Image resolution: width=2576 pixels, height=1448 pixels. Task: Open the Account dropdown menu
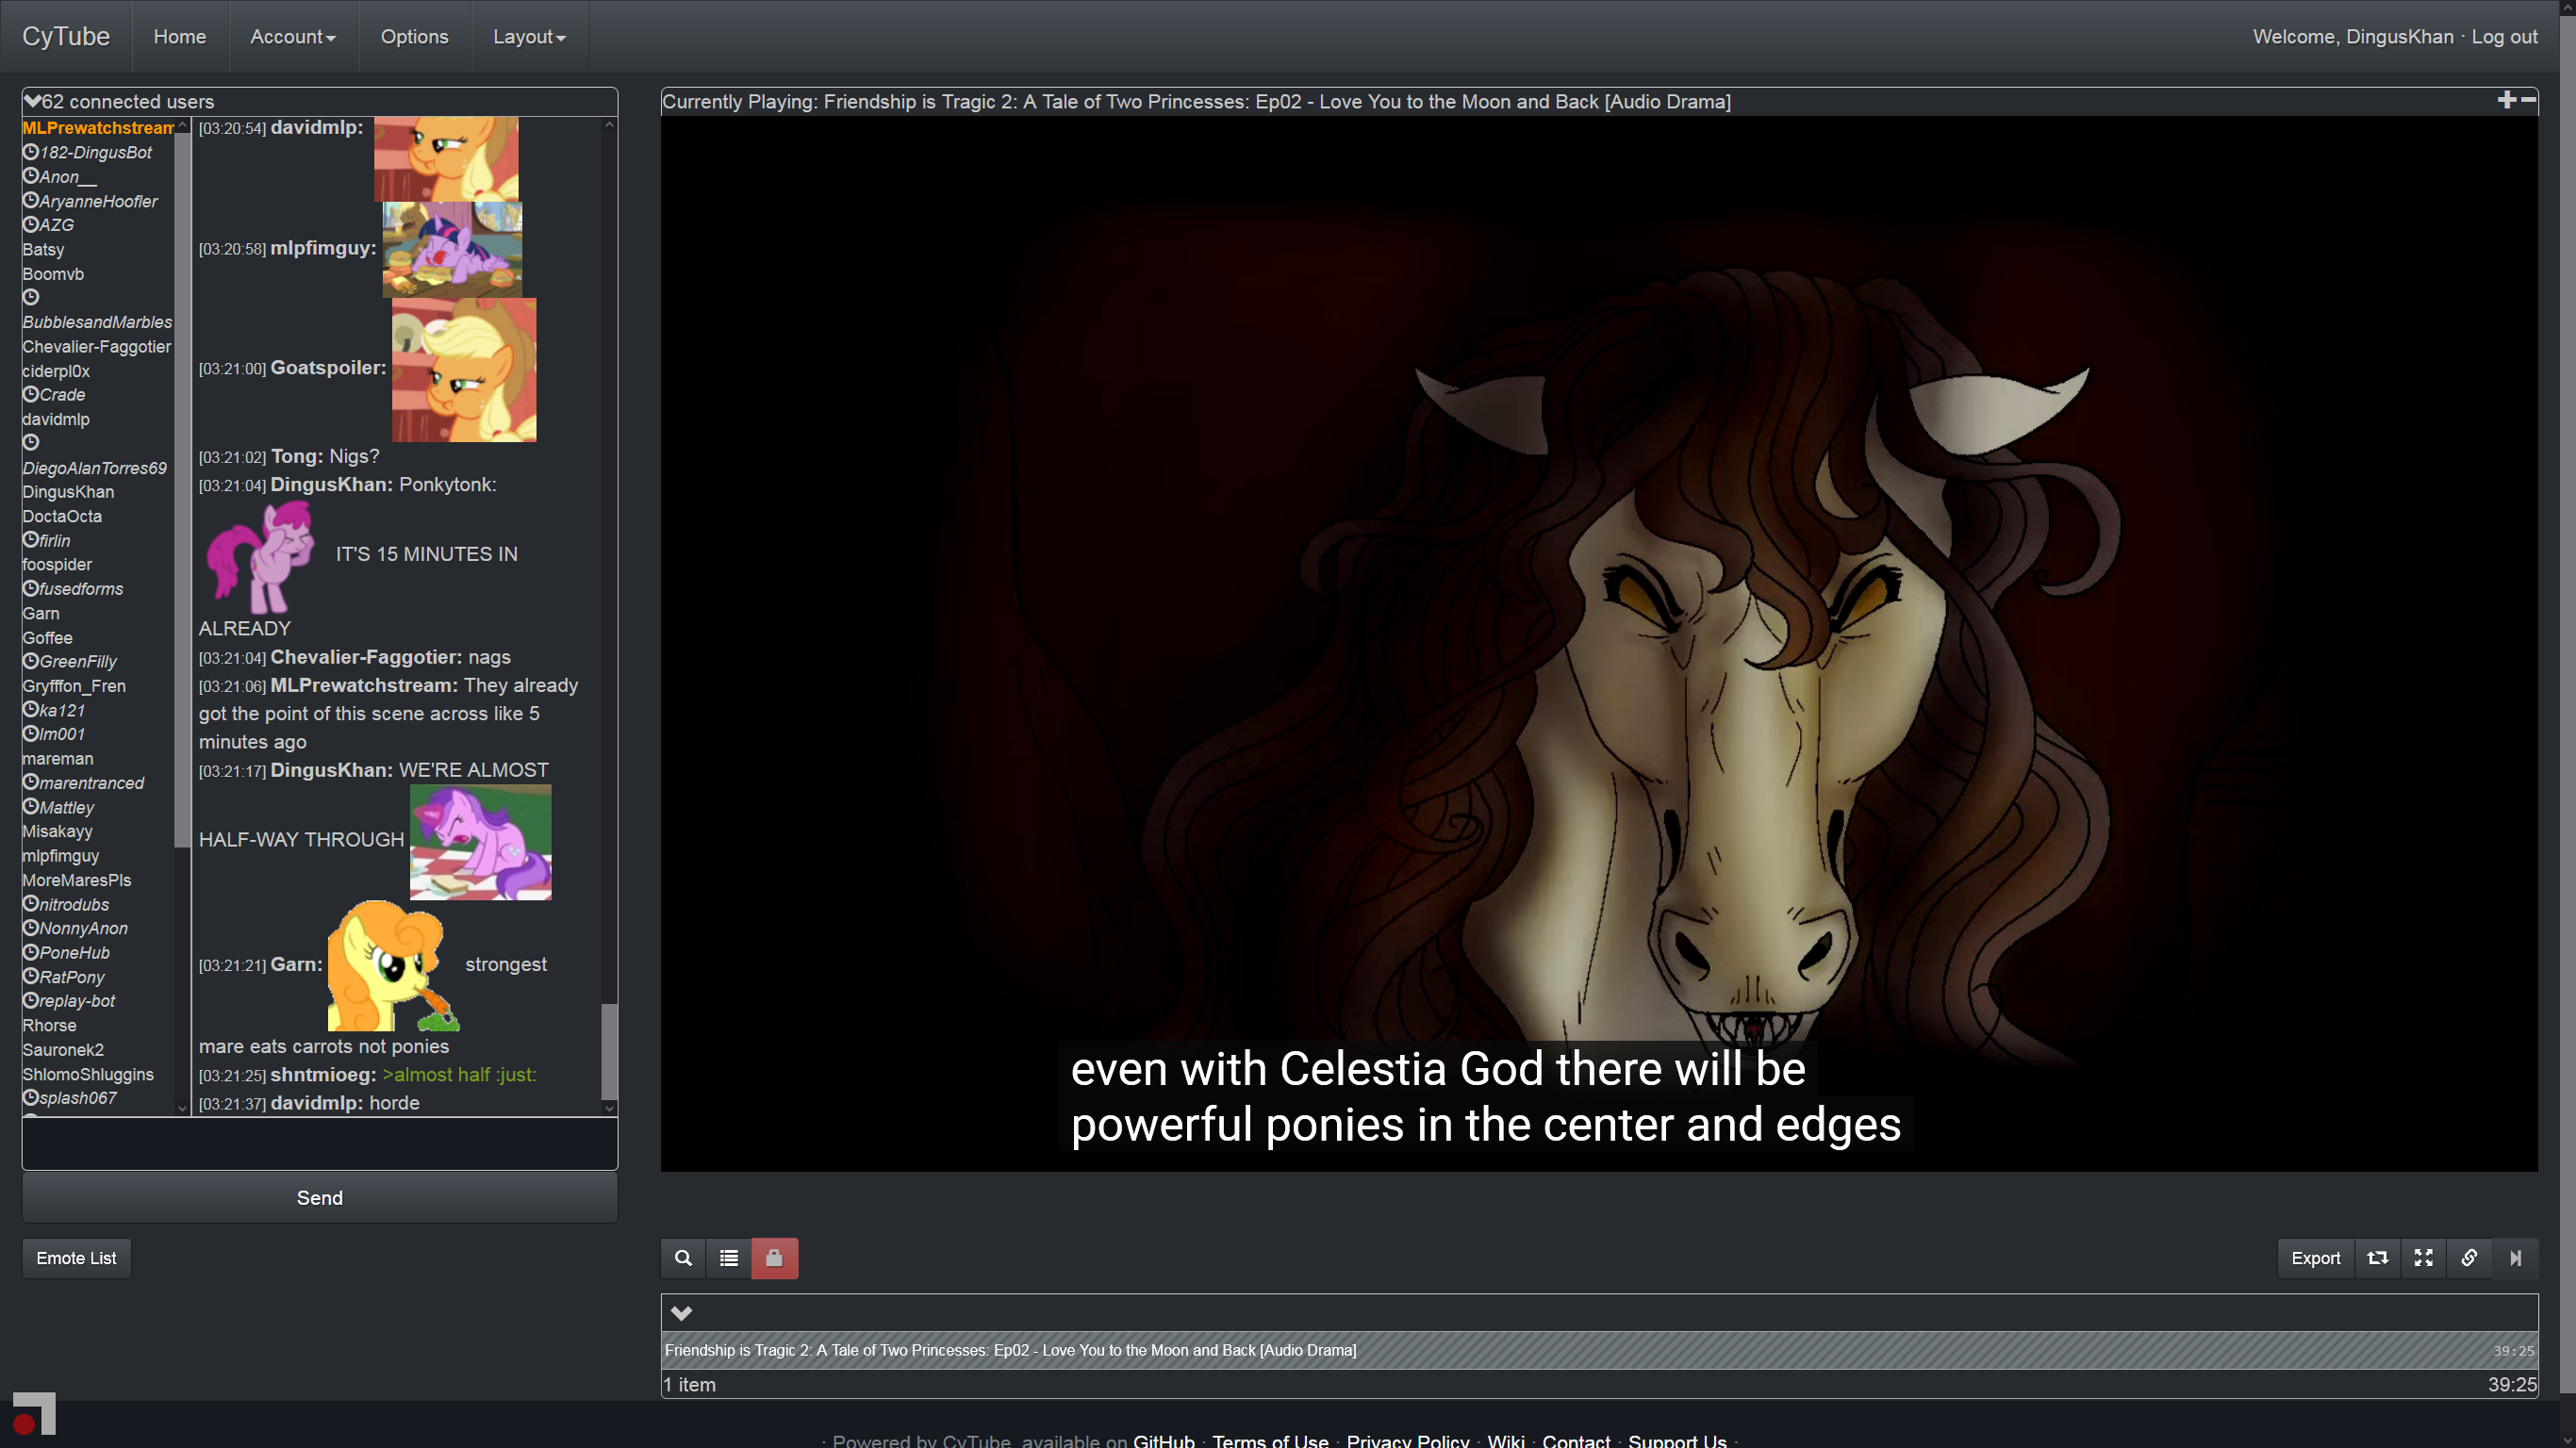coord(292,37)
